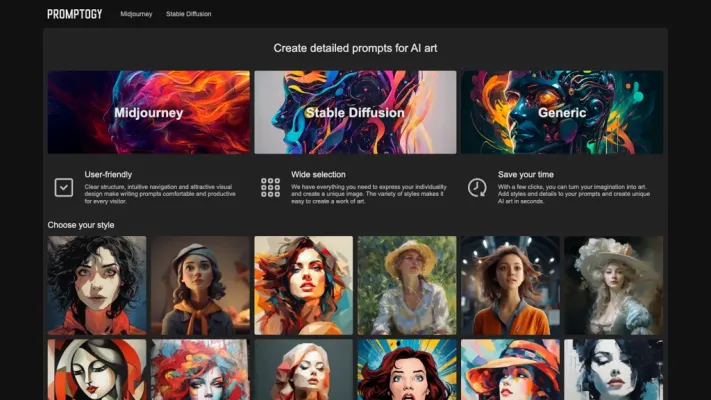Pick the colorful abstract orange-haired portrait
Image resolution: width=711 pixels, height=400 pixels.
(303, 285)
